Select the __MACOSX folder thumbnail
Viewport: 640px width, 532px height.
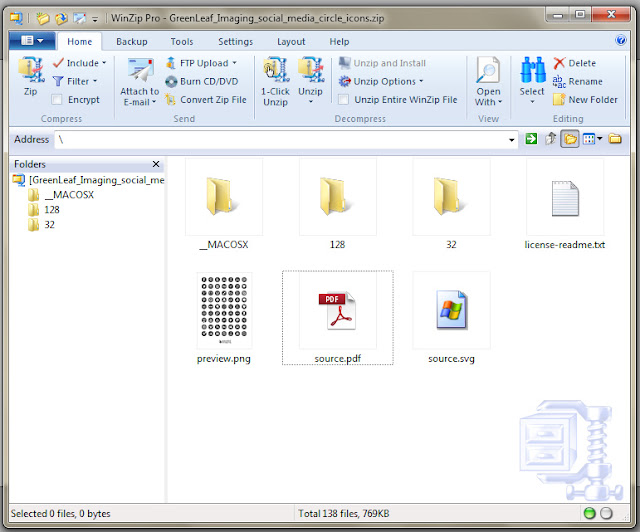(224, 197)
